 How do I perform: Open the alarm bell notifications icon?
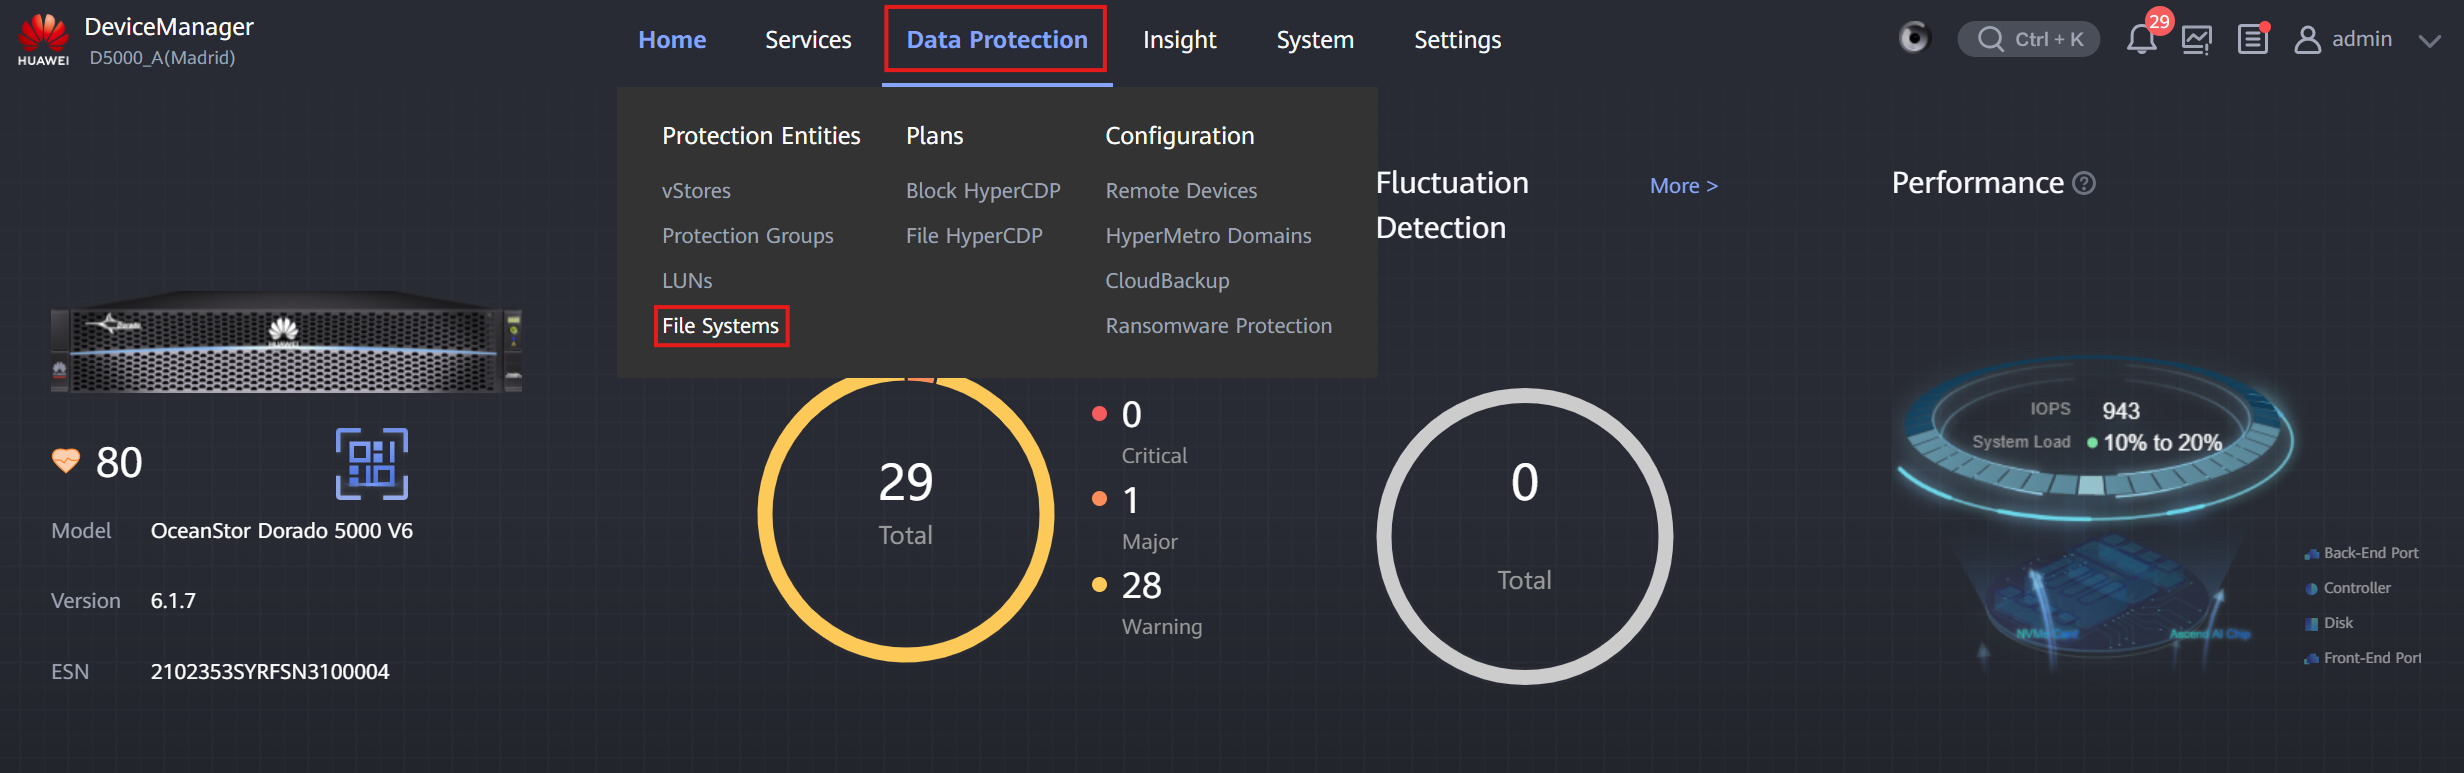2141,39
